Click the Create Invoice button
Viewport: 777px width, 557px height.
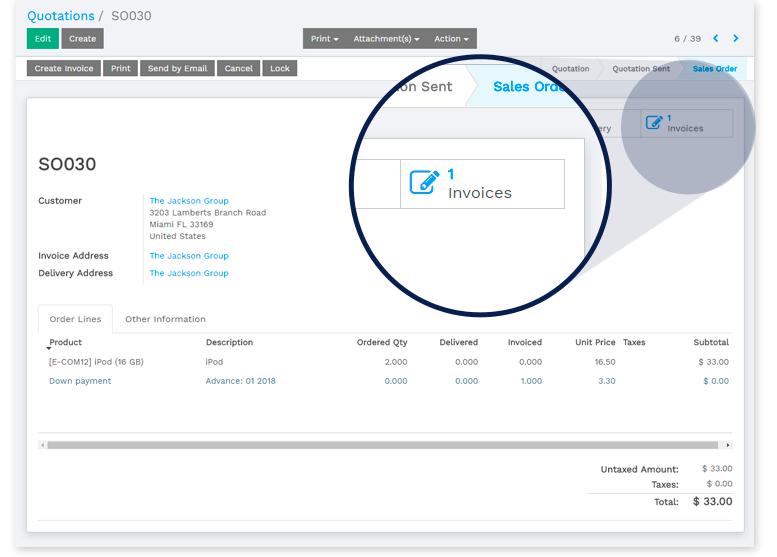click(x=64, y=68)
